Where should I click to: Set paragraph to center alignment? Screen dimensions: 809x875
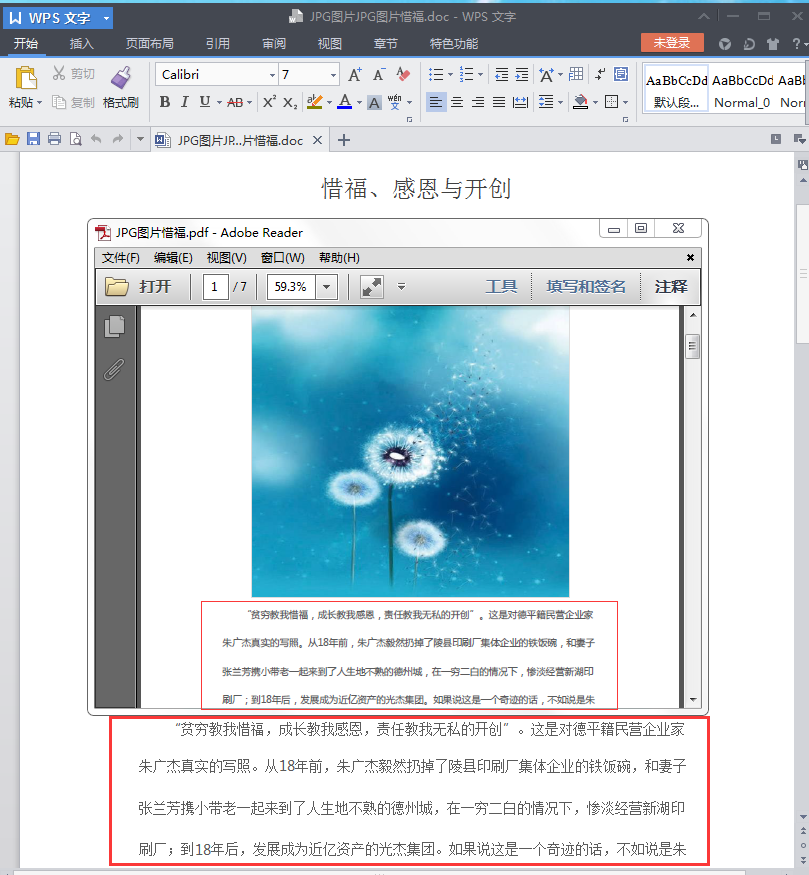click(x=457, y=102)
